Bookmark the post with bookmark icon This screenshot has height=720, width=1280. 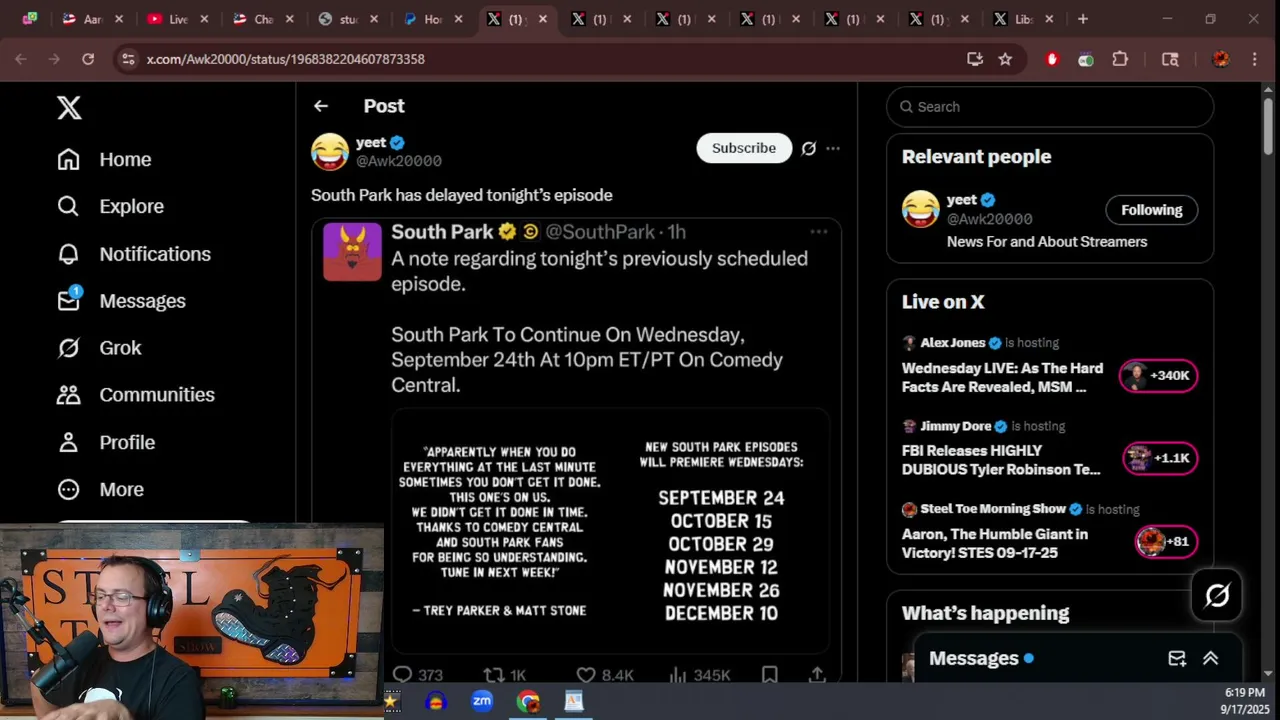coord(769,675)
